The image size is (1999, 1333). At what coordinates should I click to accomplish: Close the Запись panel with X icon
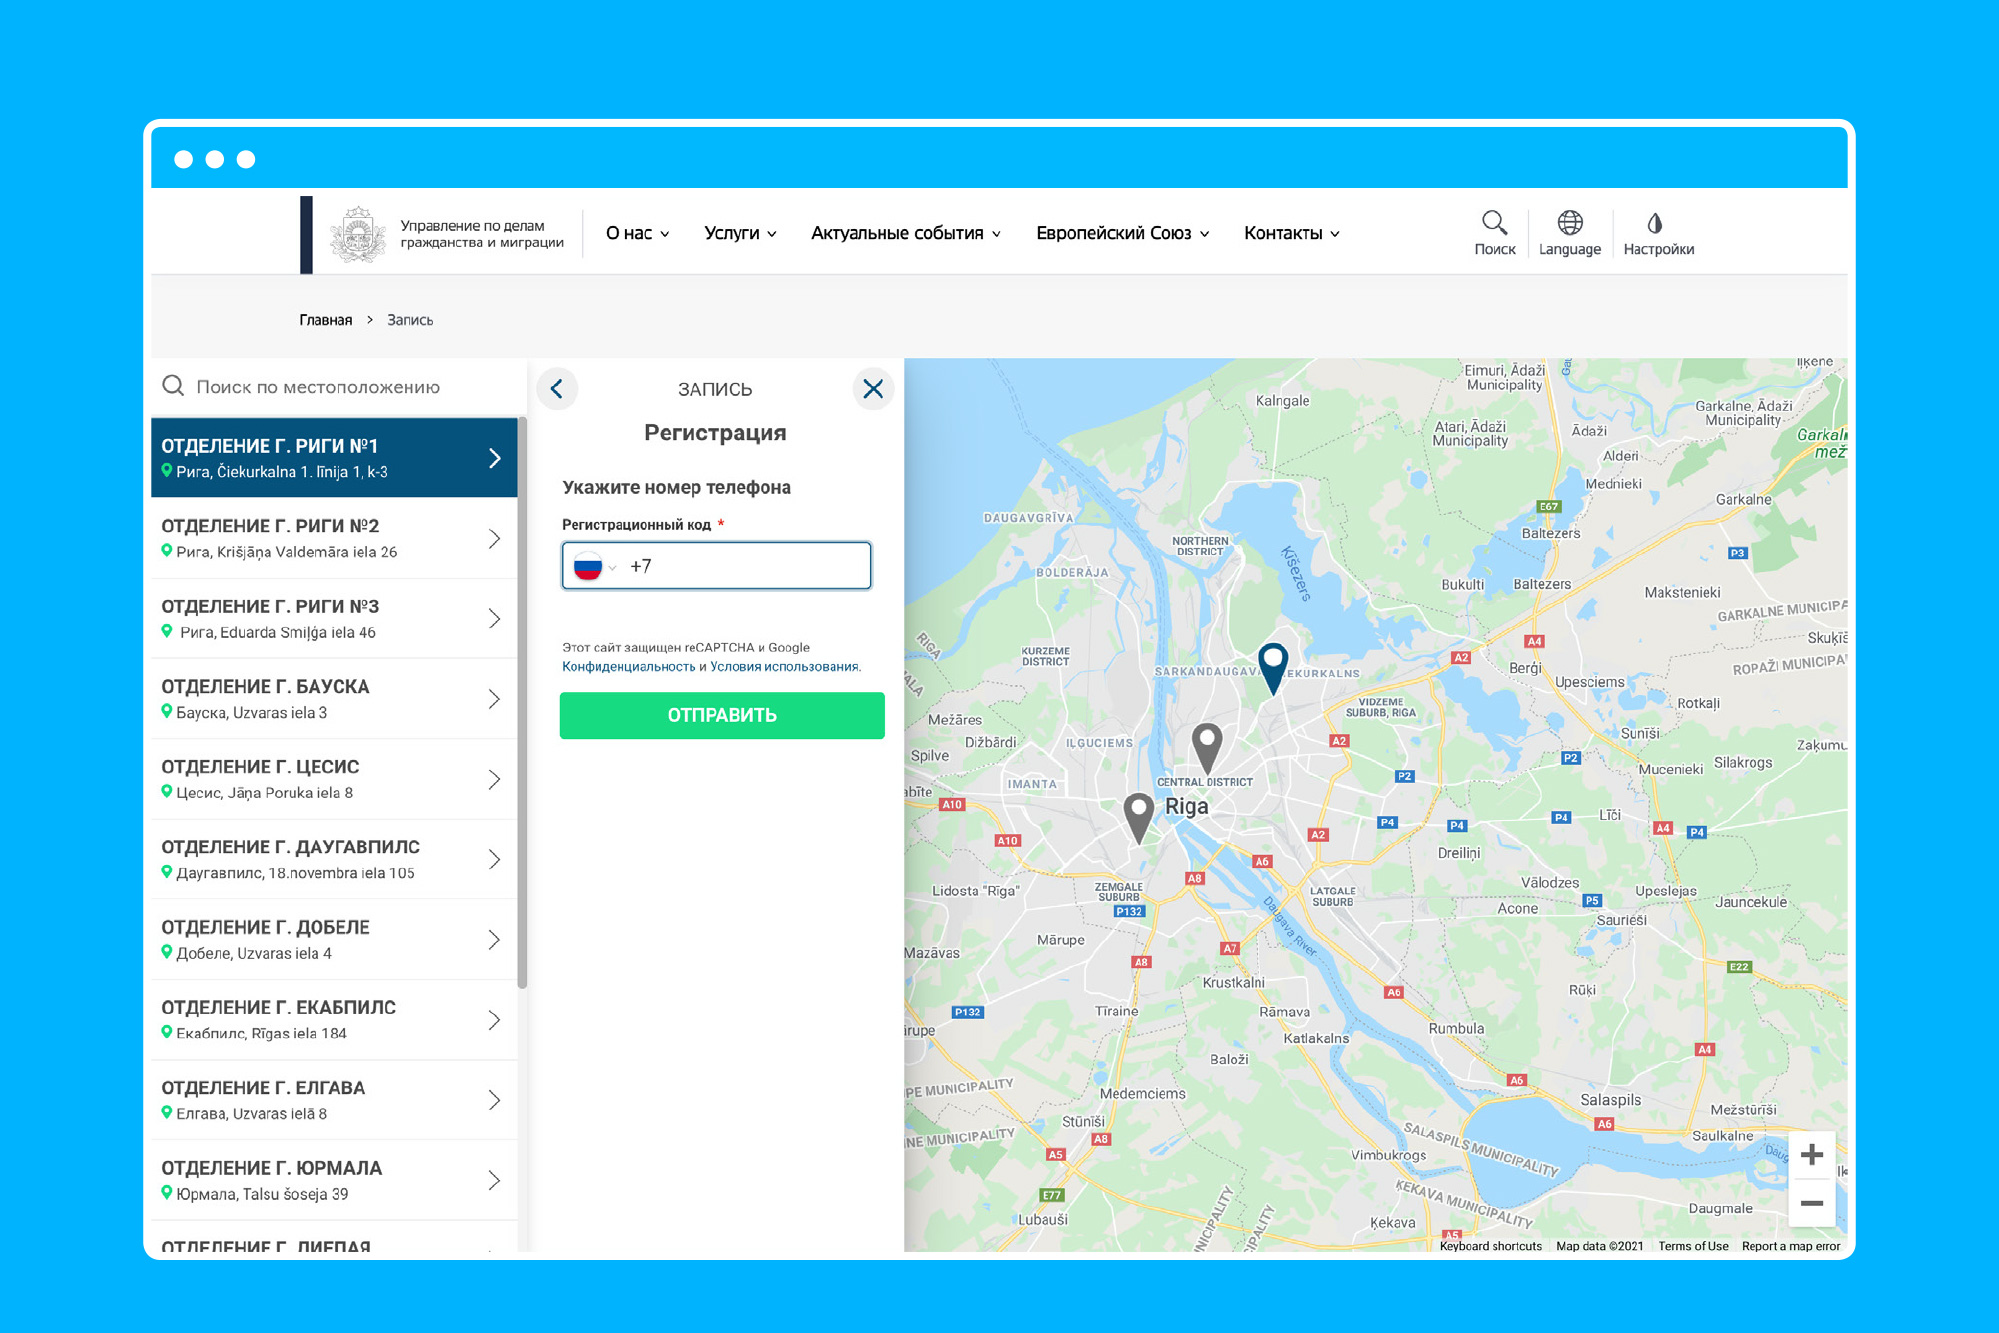pos(872,389)
